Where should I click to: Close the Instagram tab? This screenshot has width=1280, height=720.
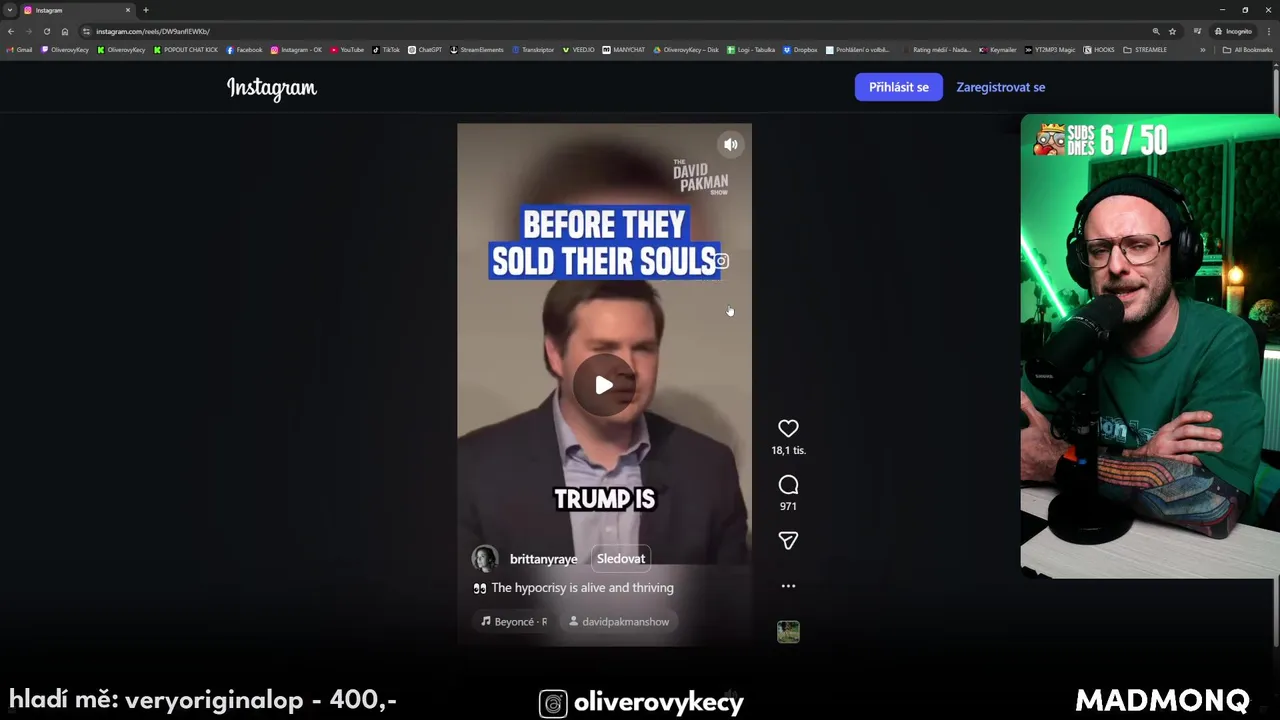tap(128, 10)
